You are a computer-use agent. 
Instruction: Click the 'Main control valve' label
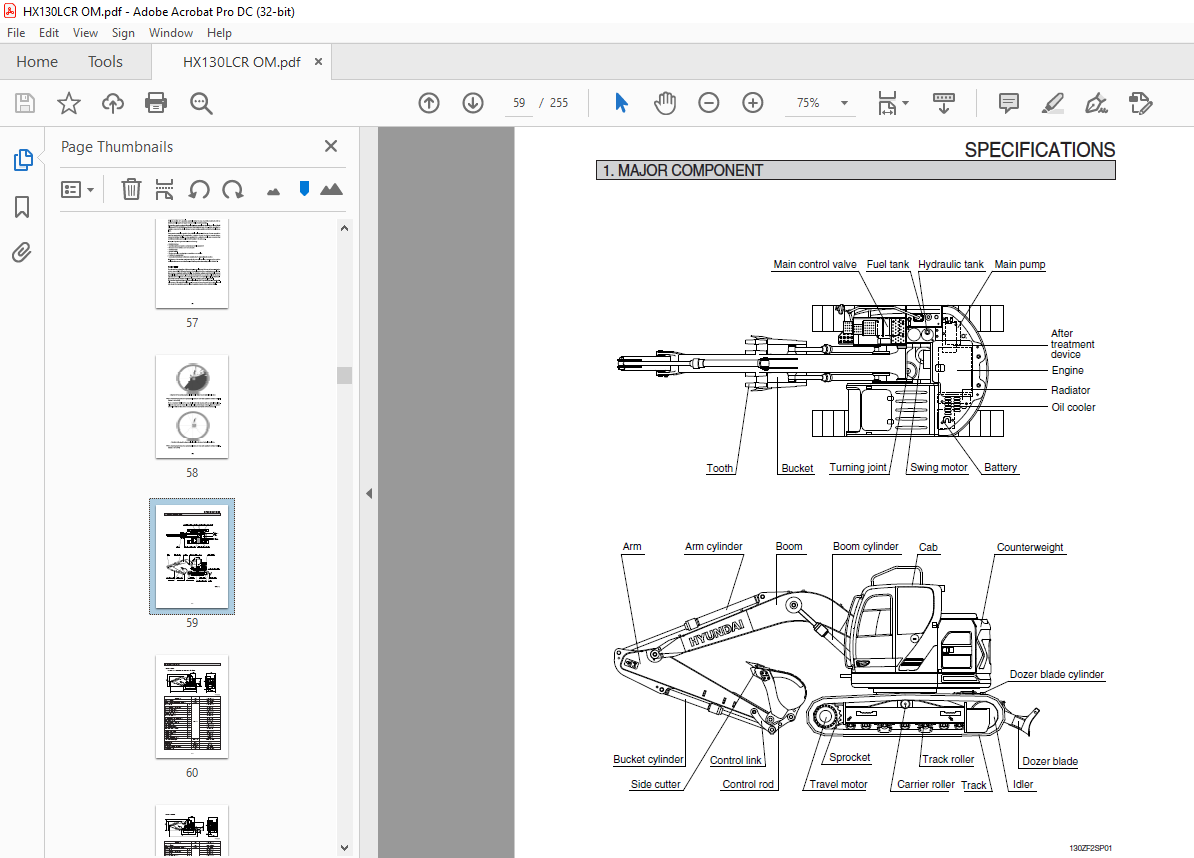(815, 264)
